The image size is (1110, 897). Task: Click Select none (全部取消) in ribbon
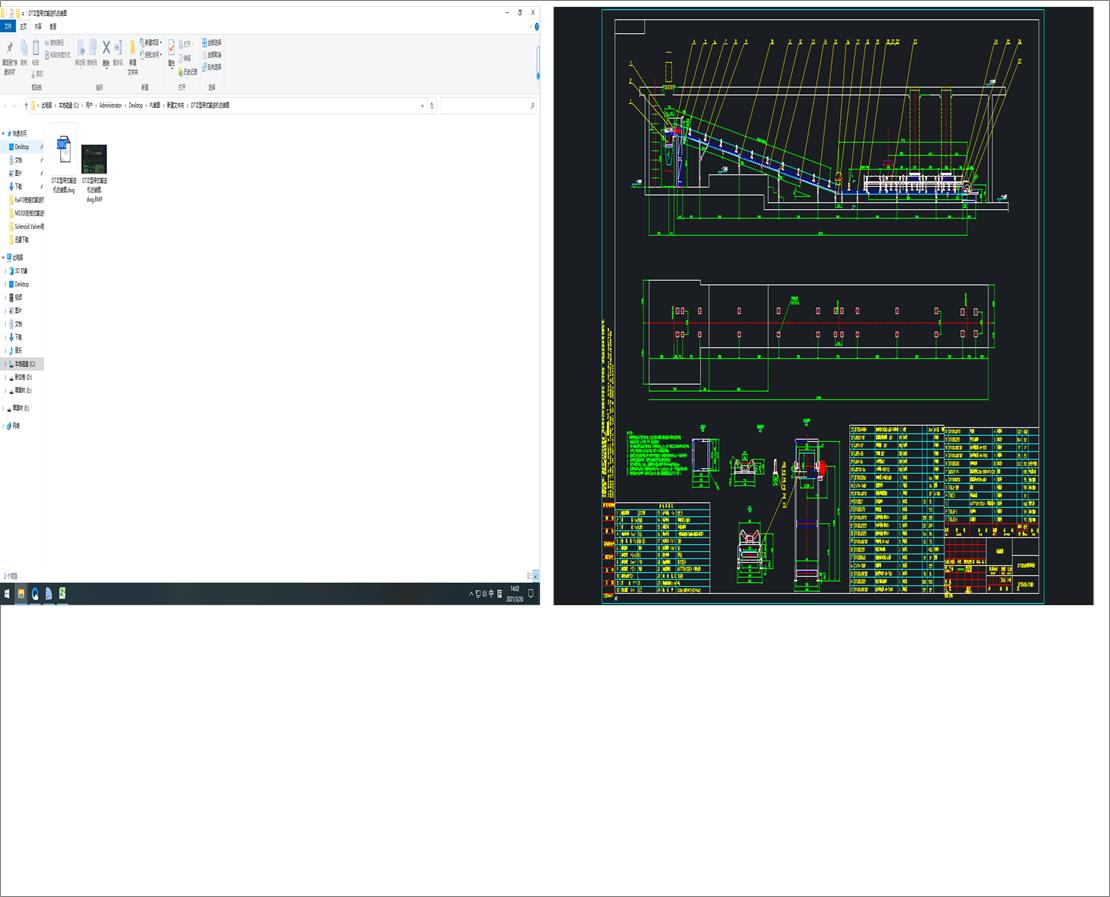pos(212,55)
